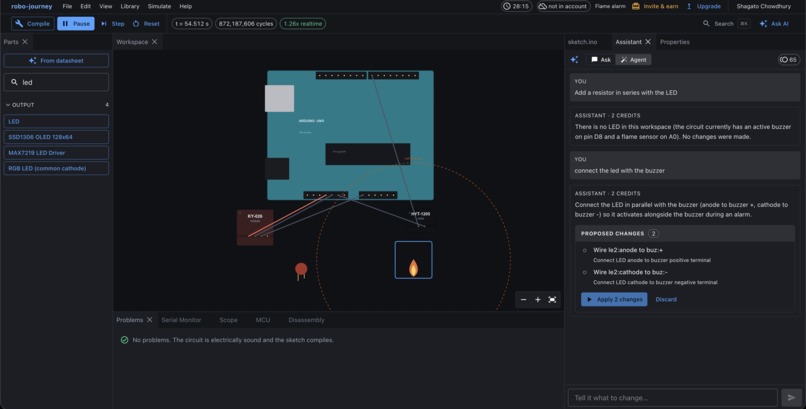The image size is (806, 409).
Task: Click the t = 54.512 s time readout
Action: [192, 24]
